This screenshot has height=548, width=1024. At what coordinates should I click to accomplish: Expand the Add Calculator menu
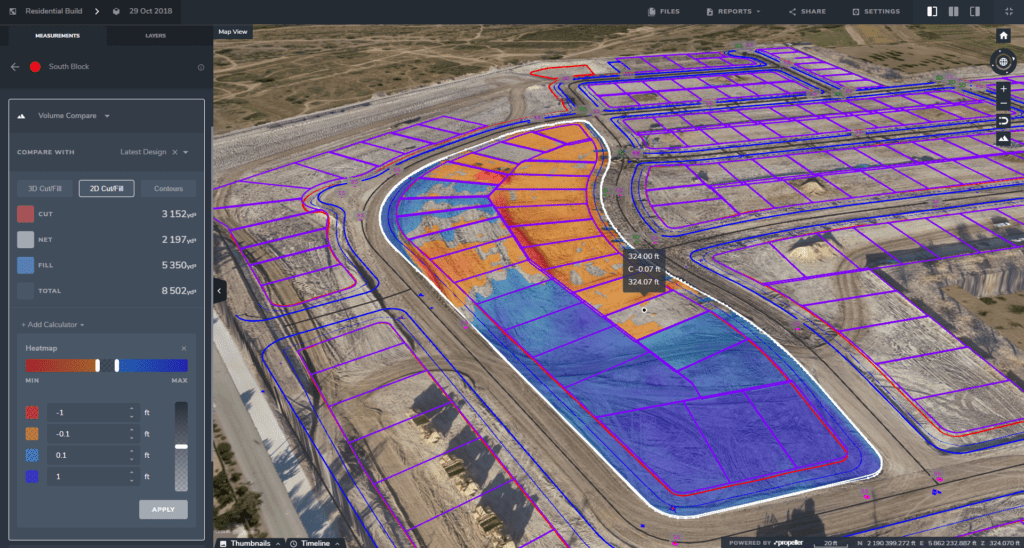[54, 325]
